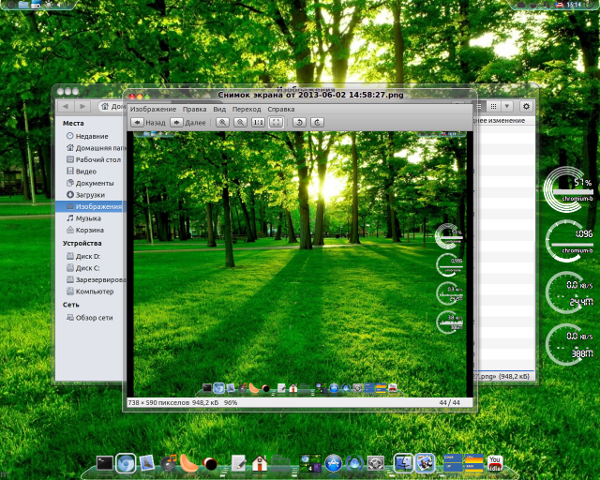
Task: Open the workspace switcher in the dock
Action: 310,463
